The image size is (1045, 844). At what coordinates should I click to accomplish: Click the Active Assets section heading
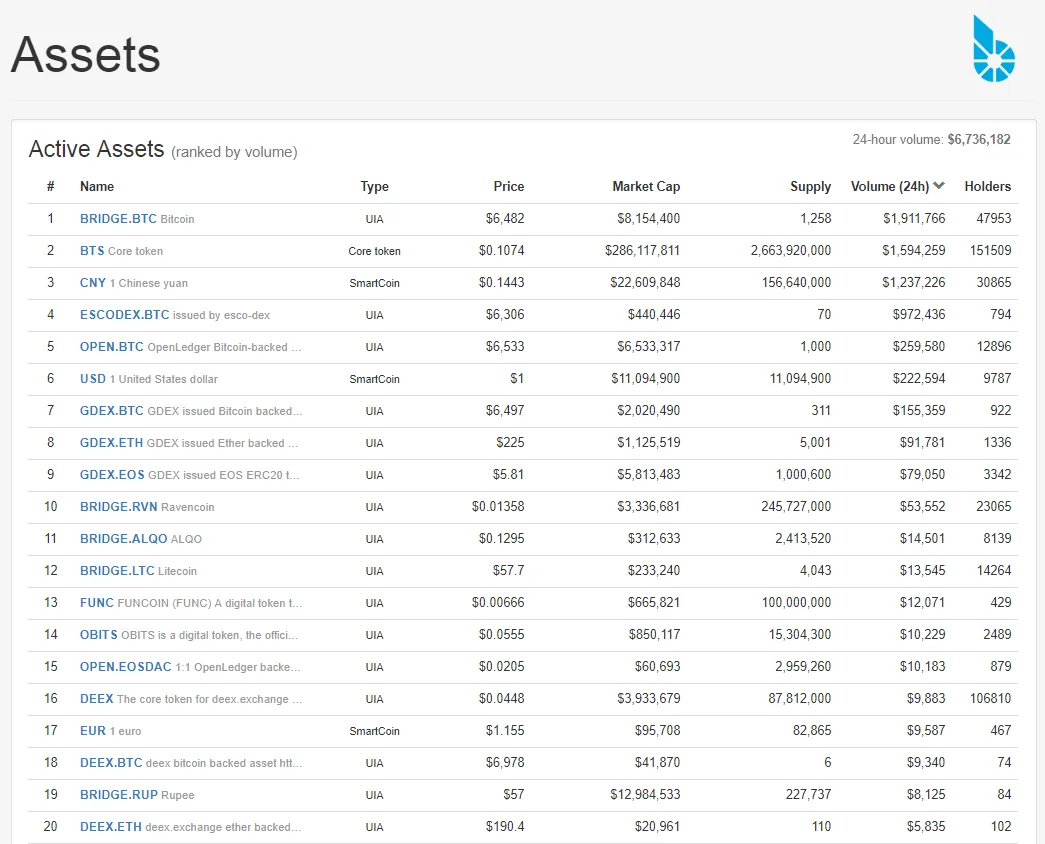point(96,149)
